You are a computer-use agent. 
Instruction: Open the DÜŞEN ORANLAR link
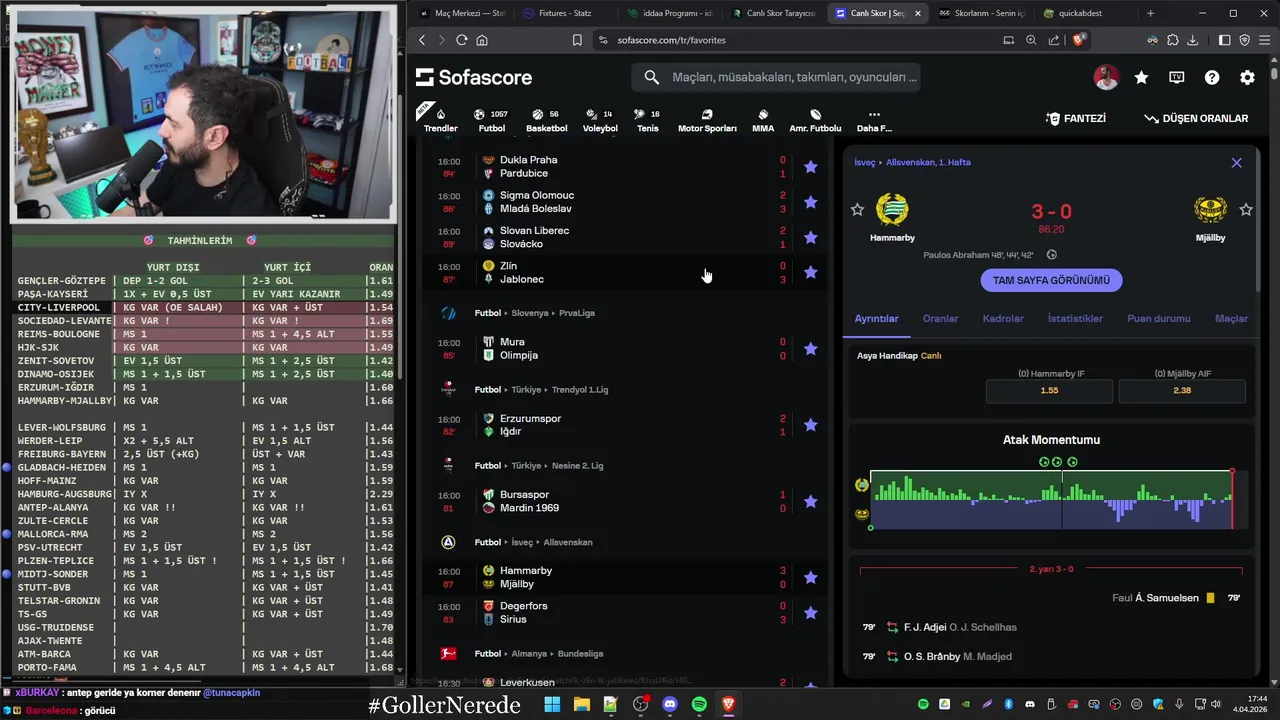(1196, 118)
